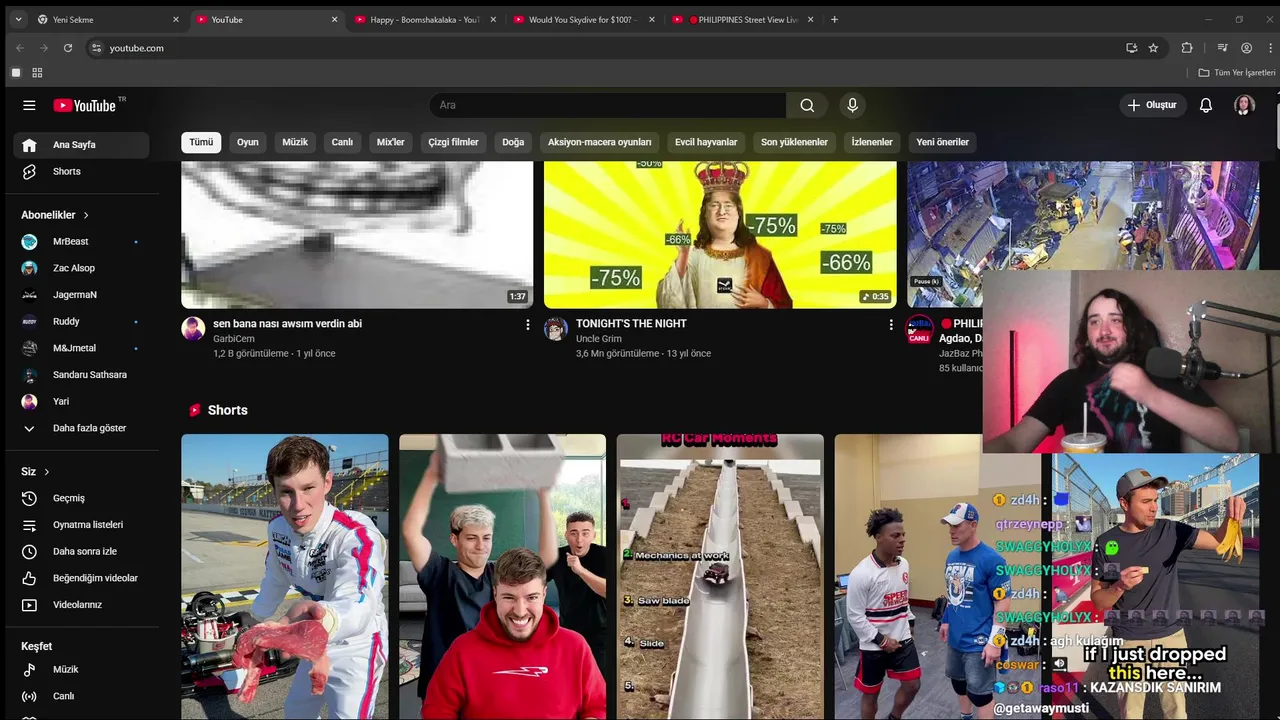Viewport: 1280px width, 720px height.
Task: Open the browser extensions puzzle icon
Action: tap(1187, 48)
